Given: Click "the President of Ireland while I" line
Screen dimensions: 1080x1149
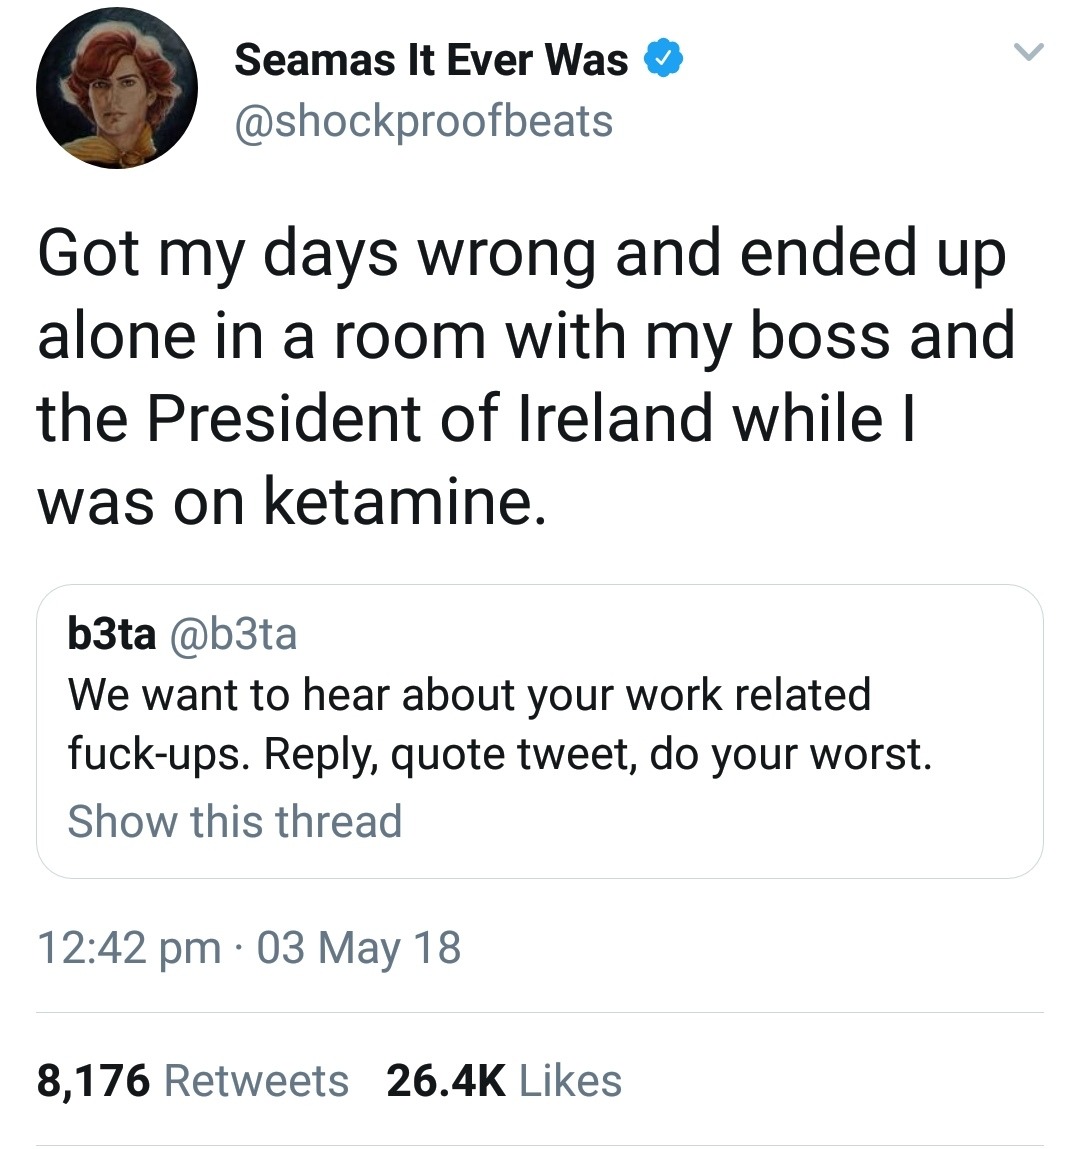Looking at the screenshot, I should (476, 418).
